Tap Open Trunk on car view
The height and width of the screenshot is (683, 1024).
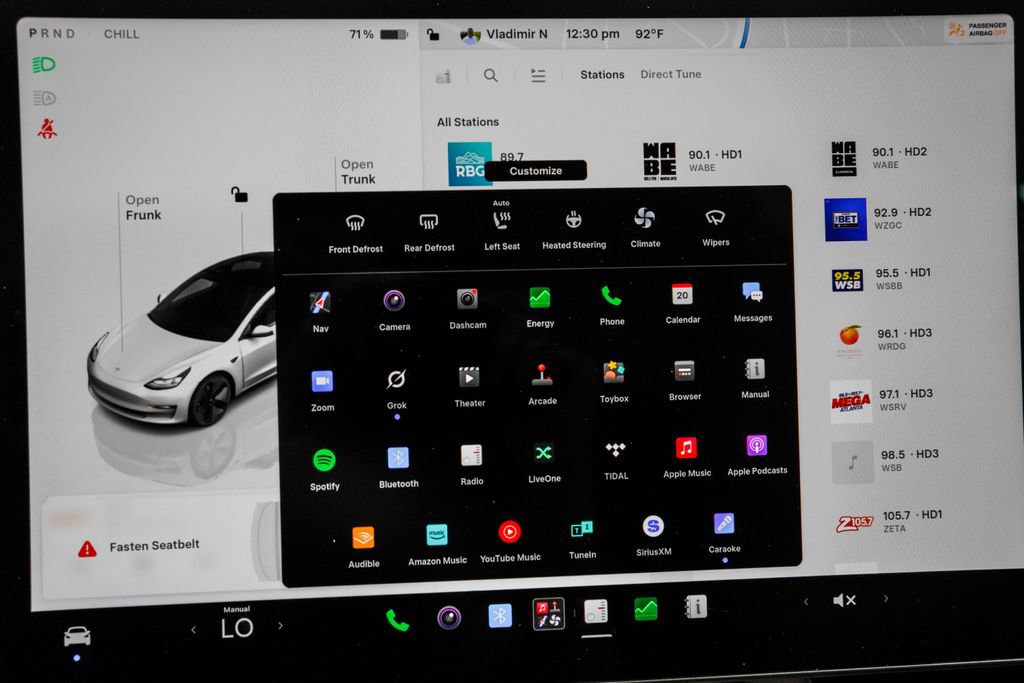tap(358, 172)
